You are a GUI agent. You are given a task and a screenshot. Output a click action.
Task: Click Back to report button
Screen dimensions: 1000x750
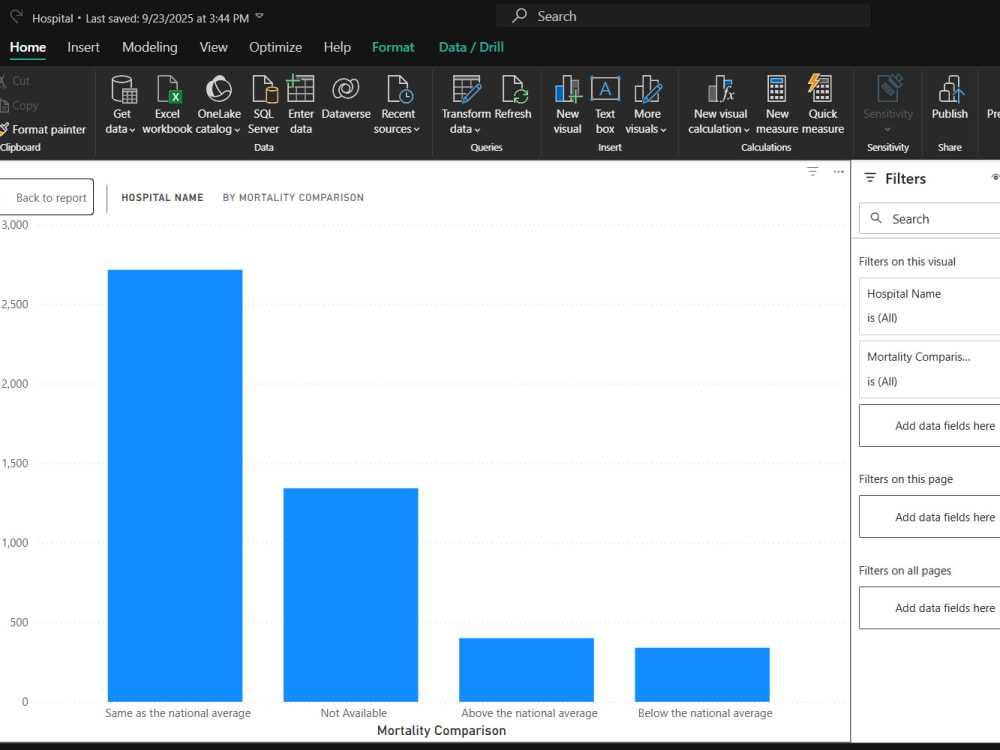(47, 197)
